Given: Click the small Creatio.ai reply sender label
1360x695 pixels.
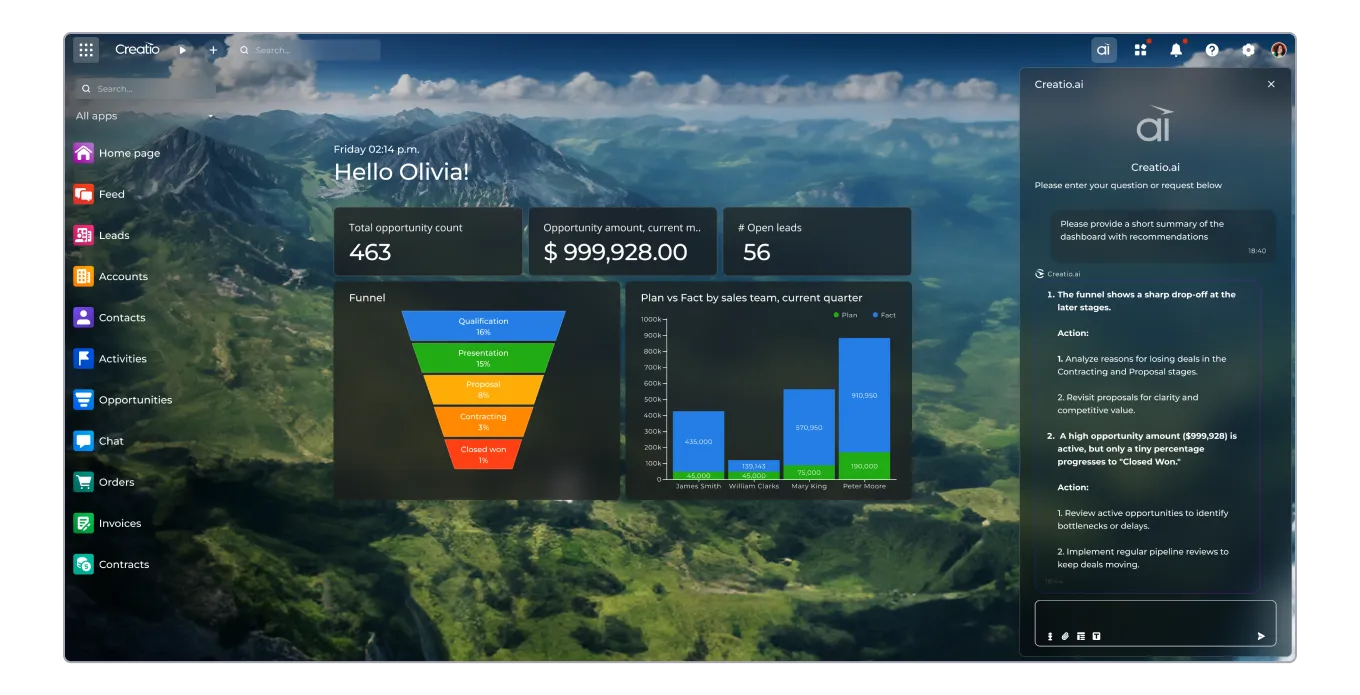Looking at the screenshot, I should click(1058, 273).
